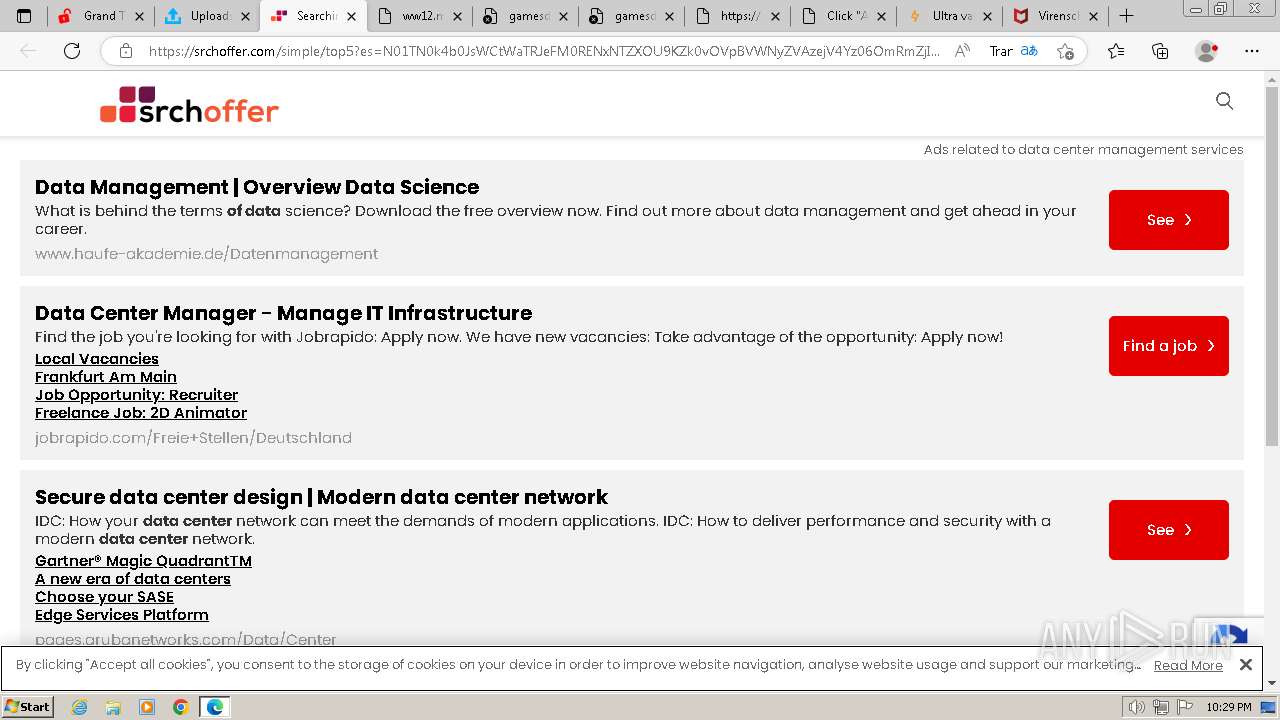Open the Frankfurt Am Main link

point(106,377)
